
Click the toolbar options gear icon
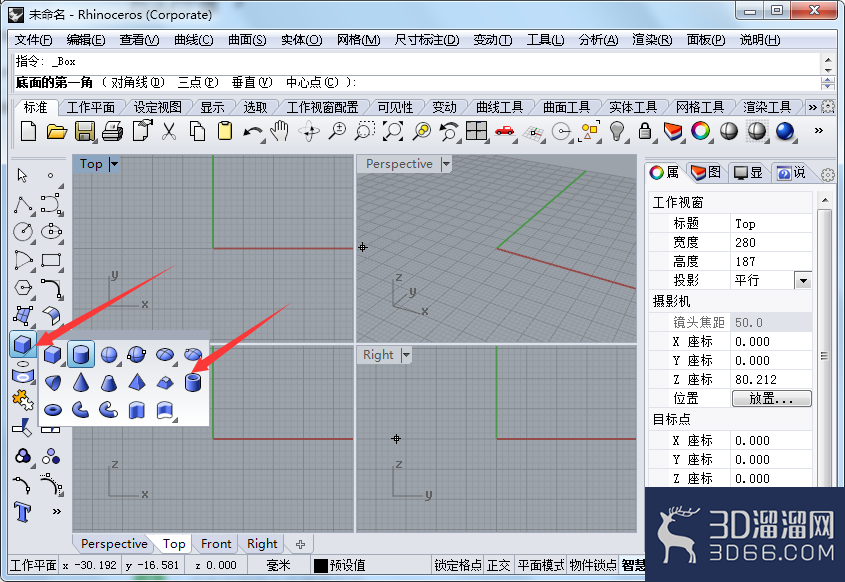pyautogui.click(x=828, y=107)
